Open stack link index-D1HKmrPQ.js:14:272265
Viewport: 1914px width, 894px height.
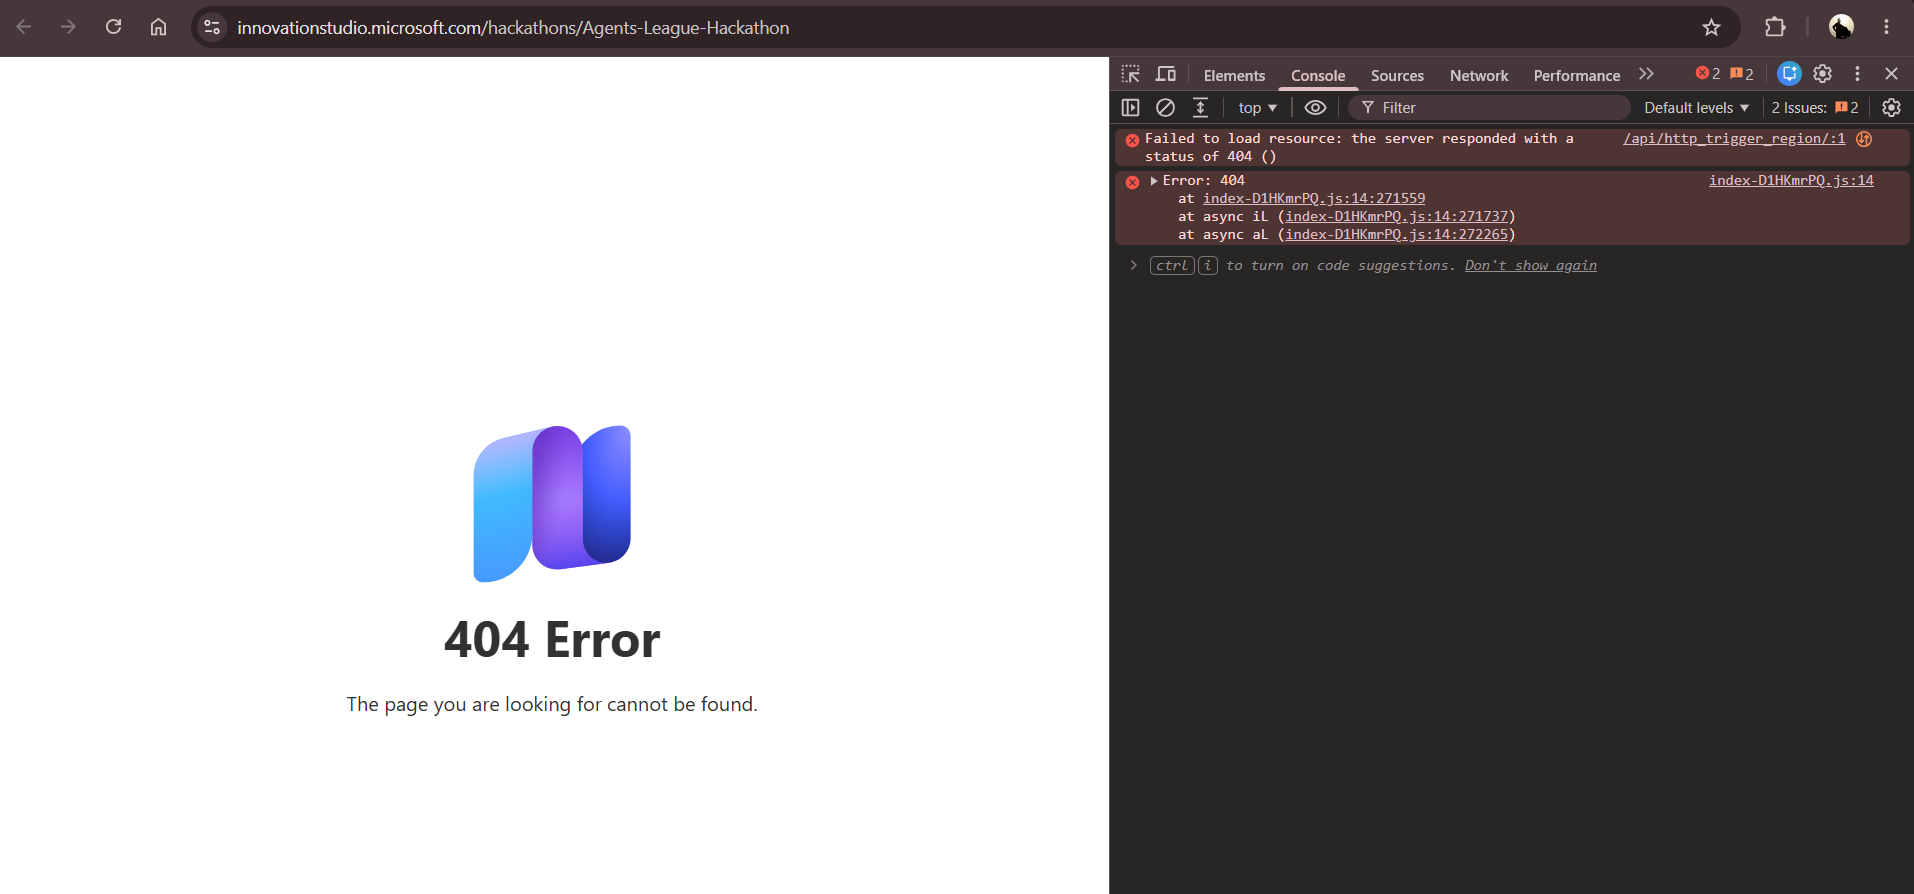pyautogui.click(x=1397, y=235)
